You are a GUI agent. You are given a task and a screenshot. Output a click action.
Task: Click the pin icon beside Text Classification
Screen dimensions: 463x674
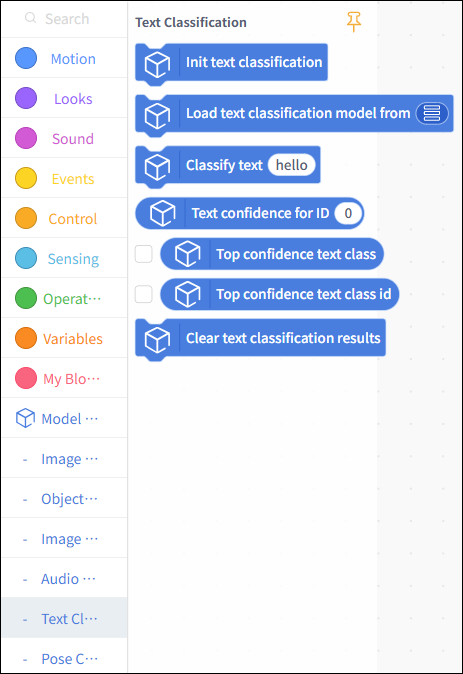pos(353,21)
